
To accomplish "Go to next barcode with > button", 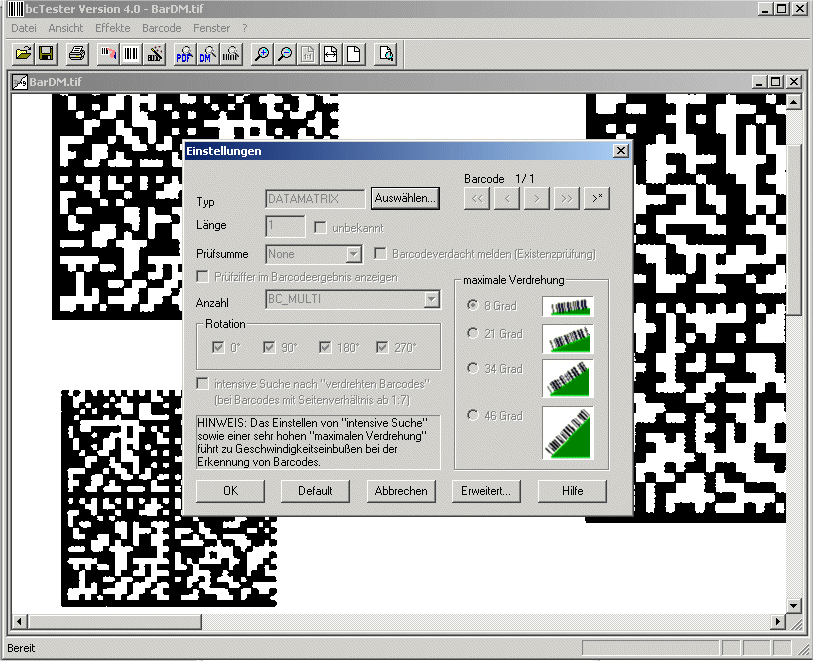I will (537, 199).
